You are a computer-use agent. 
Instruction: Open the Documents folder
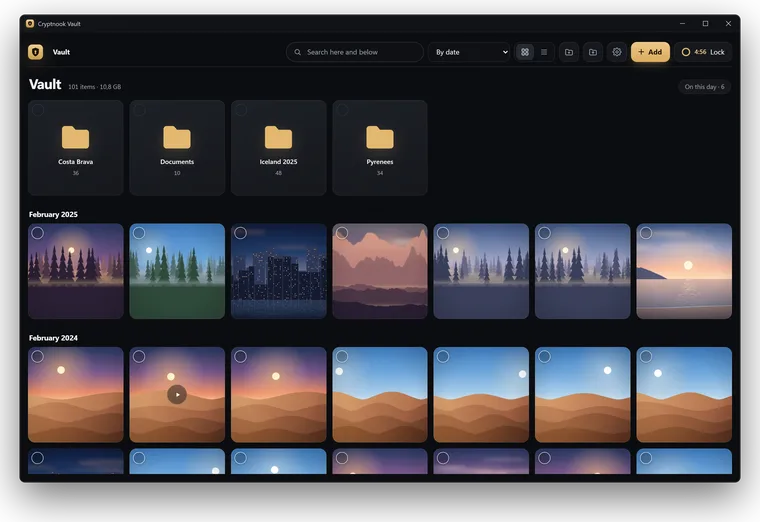pyautogui.click(x=177, y=148)
